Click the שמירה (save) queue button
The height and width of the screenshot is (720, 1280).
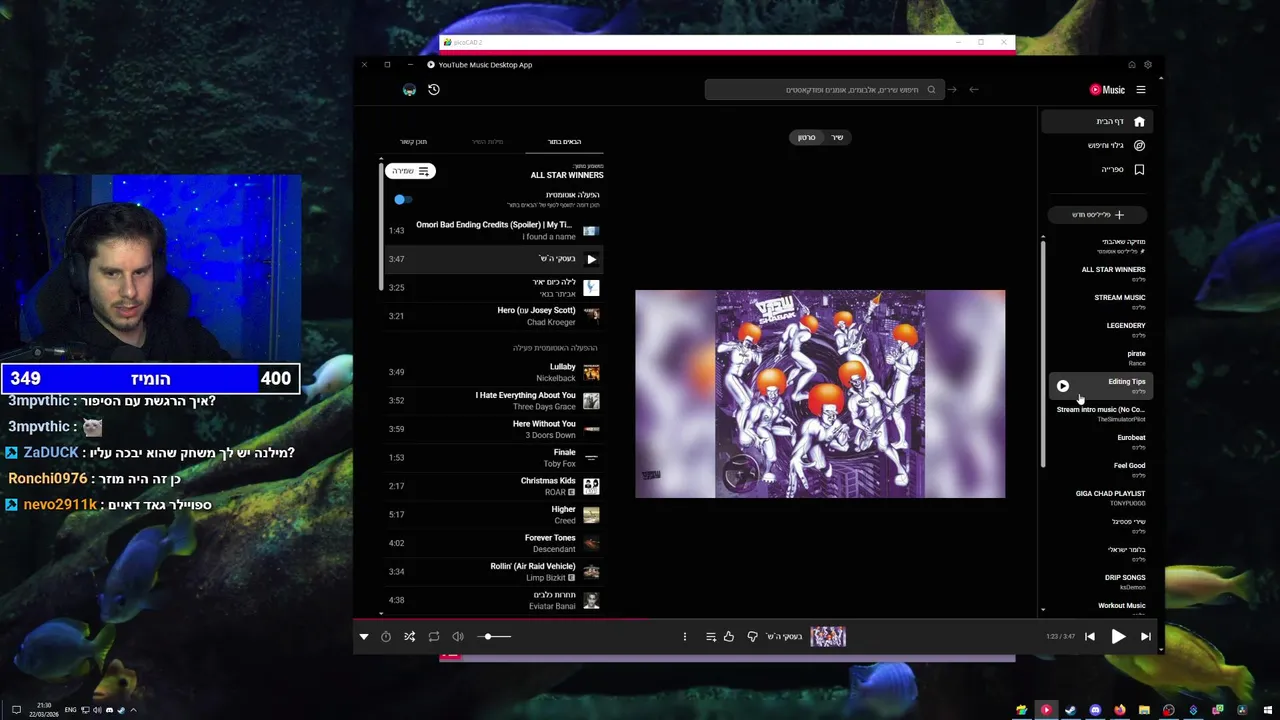pos(410,171)
